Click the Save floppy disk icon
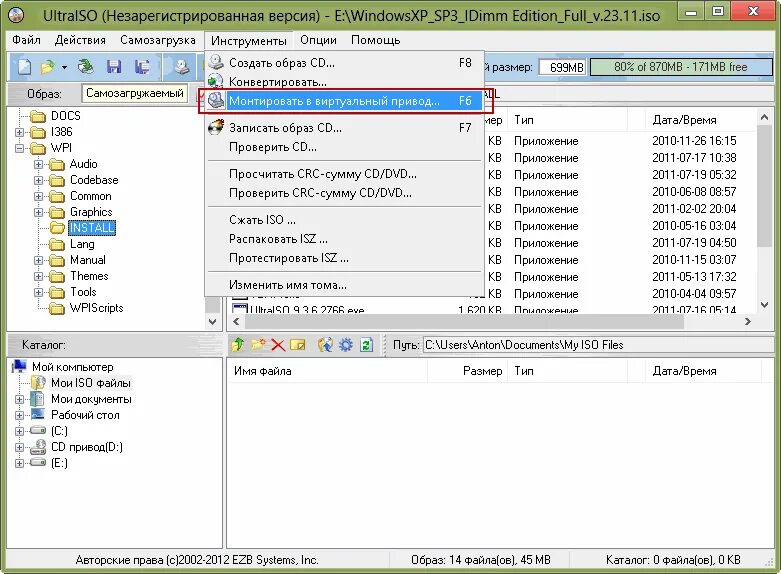Image resolution: width=781 pixels, height=574 pixels. pos(114,67)
